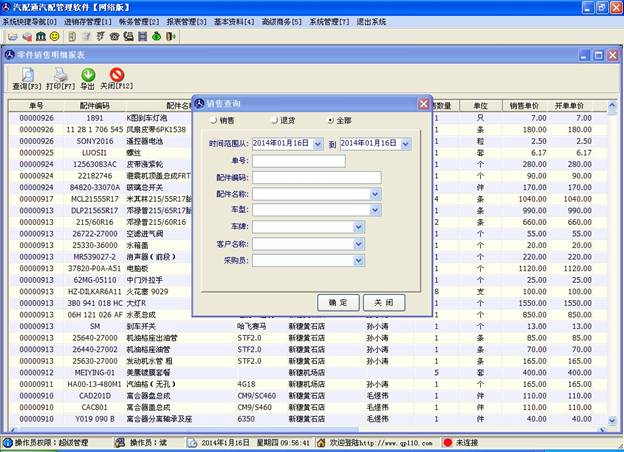This screenshot has width=624, height=452.
Task: Click the green 导出 export icon
Action: pos(88,75)
